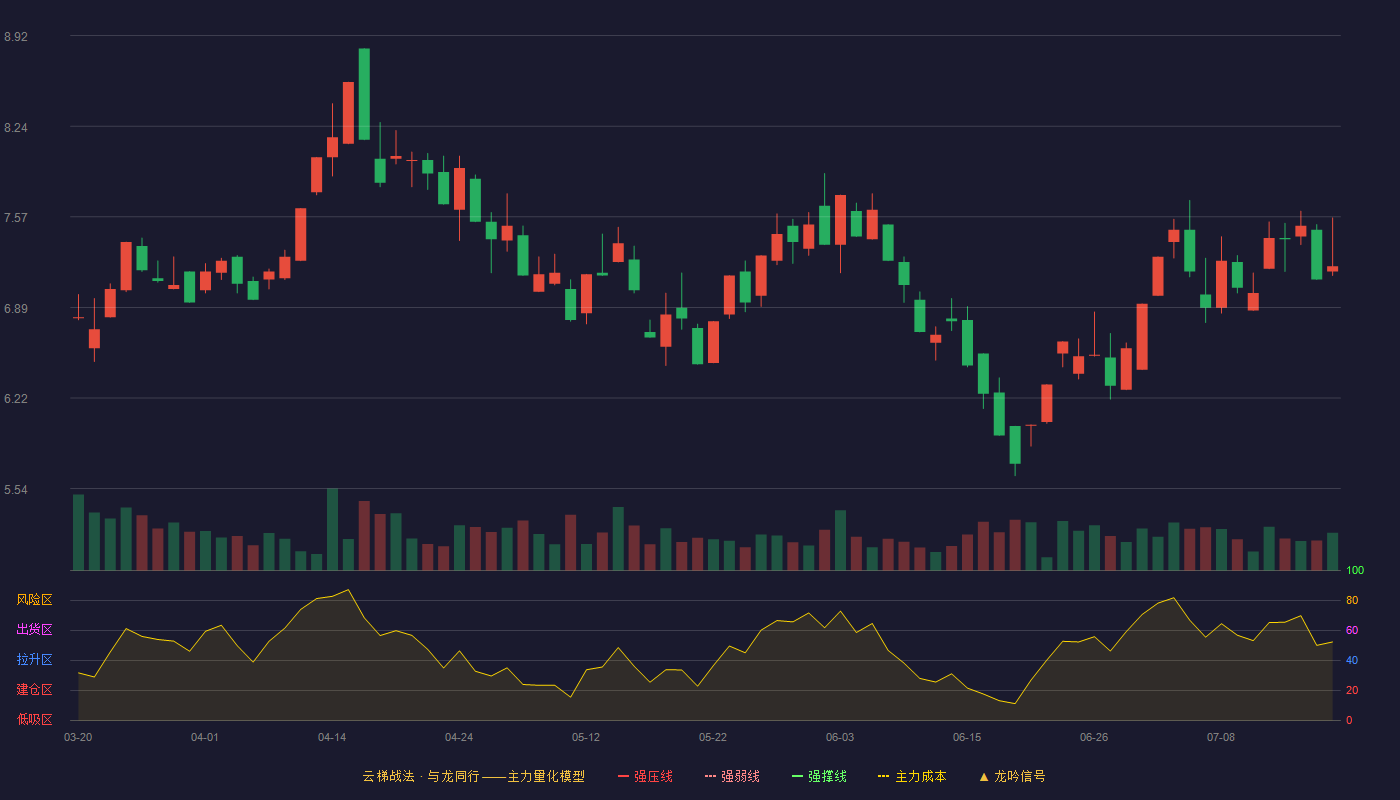Click the red 20 indicator axis value
Image resolution: width=1400 pixels, height=800 pixels.
pos(1352,690)
